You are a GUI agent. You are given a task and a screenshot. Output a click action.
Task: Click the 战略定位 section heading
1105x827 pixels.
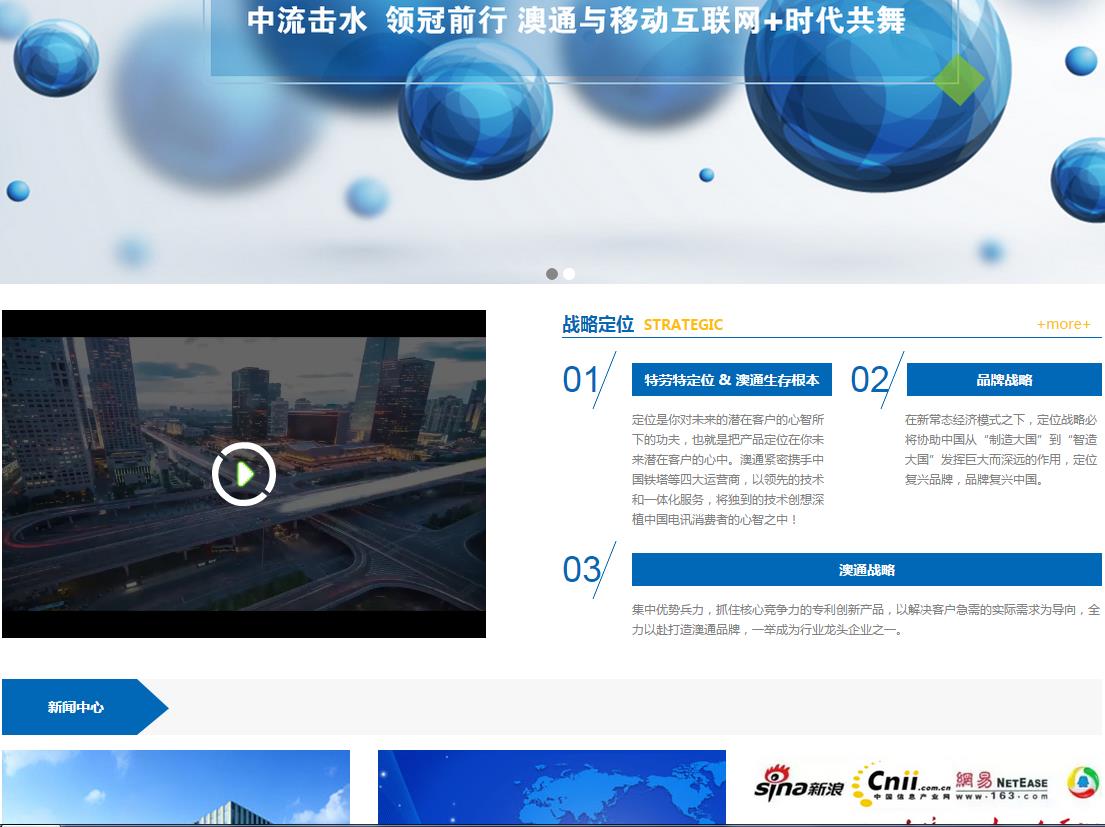(598, 324)
